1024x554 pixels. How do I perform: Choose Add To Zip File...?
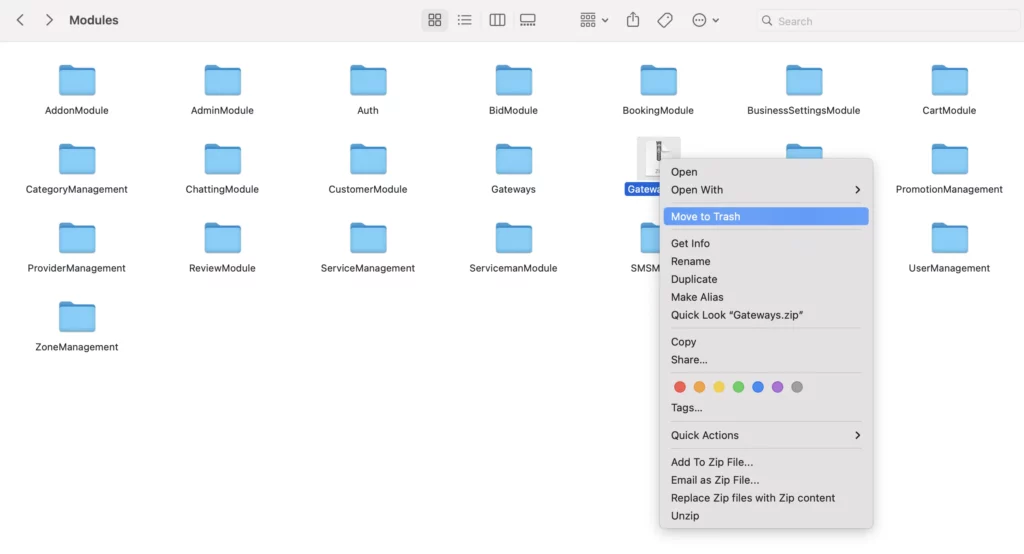tap(766, 462)
